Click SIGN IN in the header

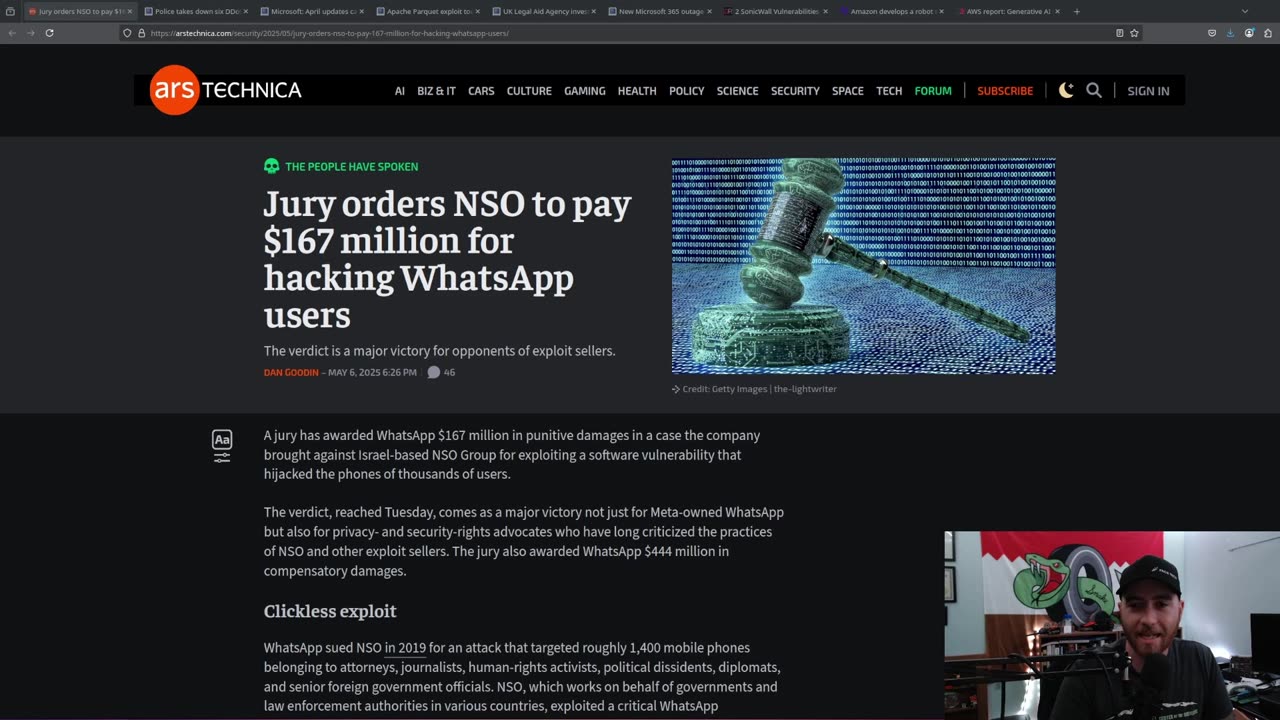click(x=1148, y=91)
